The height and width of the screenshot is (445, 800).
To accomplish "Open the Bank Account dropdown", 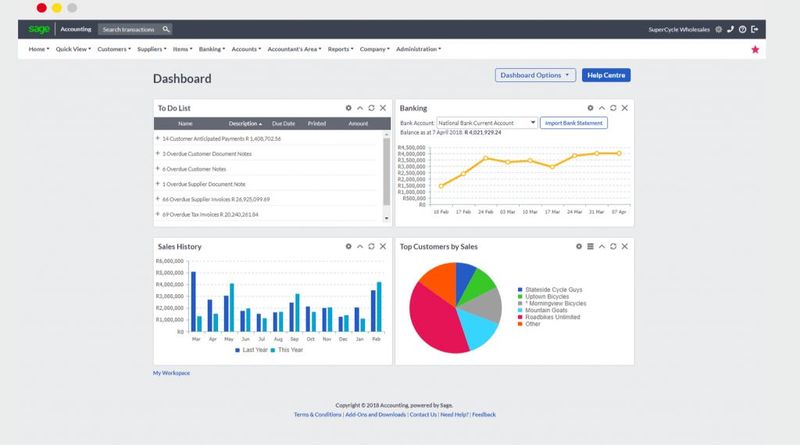I will pyautogui.click(x=487, y=123).
